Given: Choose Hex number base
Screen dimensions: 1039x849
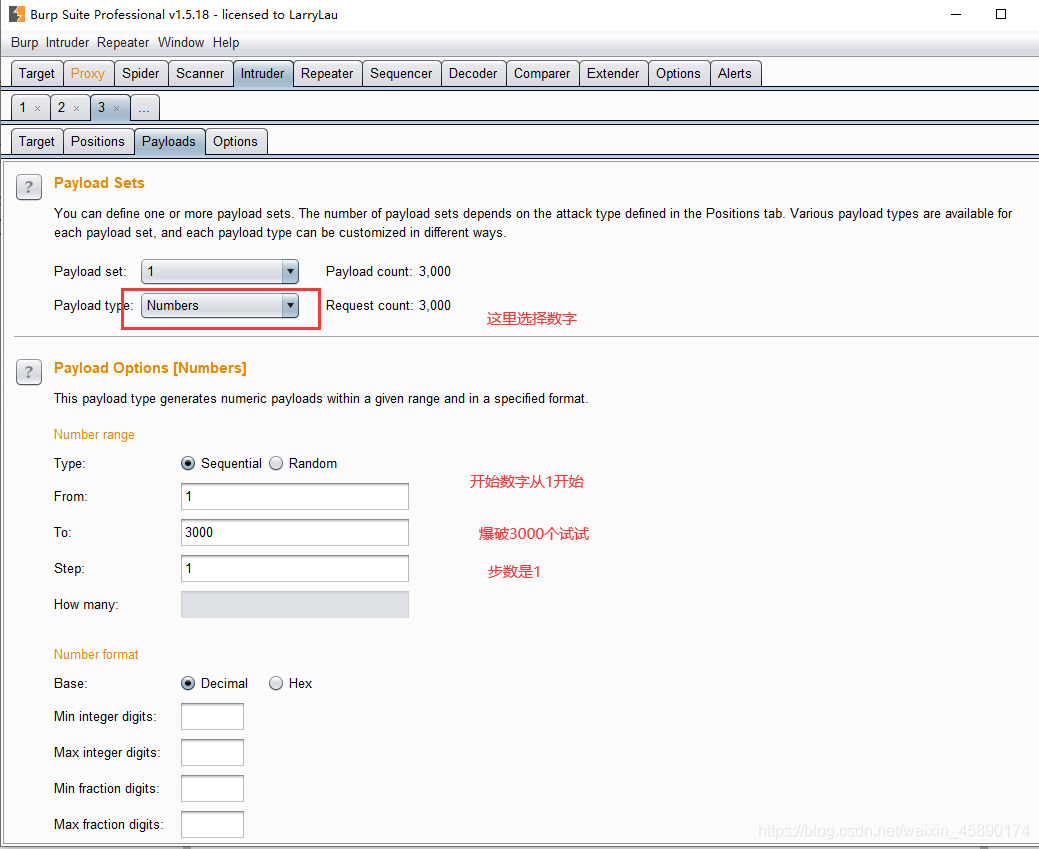Looking at the screenshot, I should click(x=276, y=683).
